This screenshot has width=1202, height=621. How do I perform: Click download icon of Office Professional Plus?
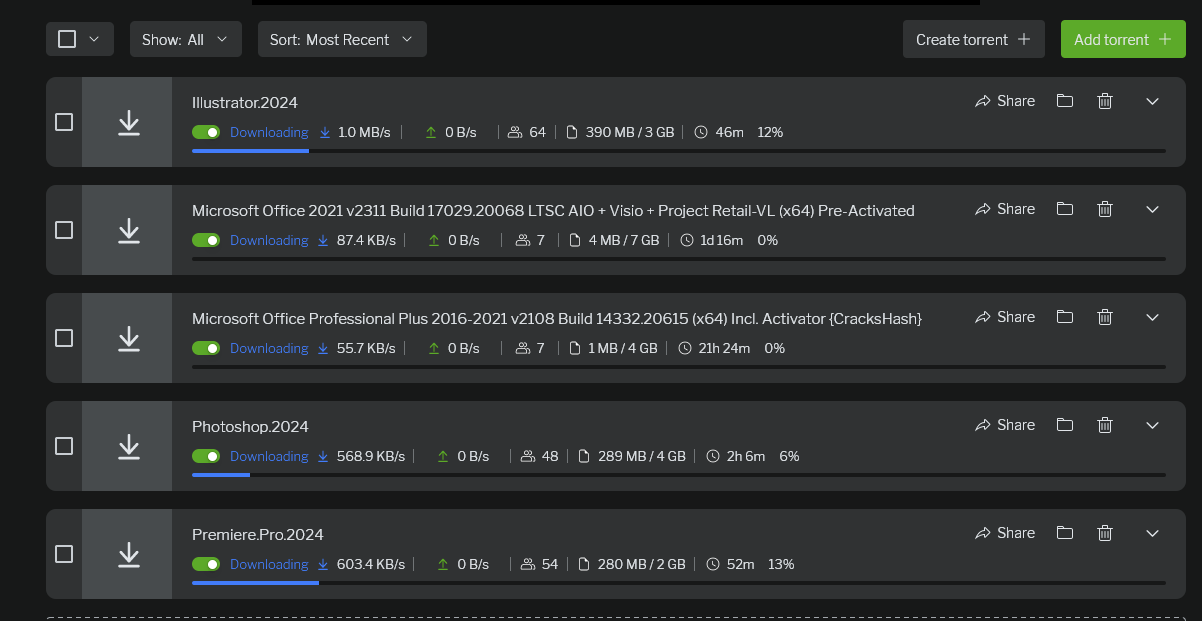click(128, 338)
